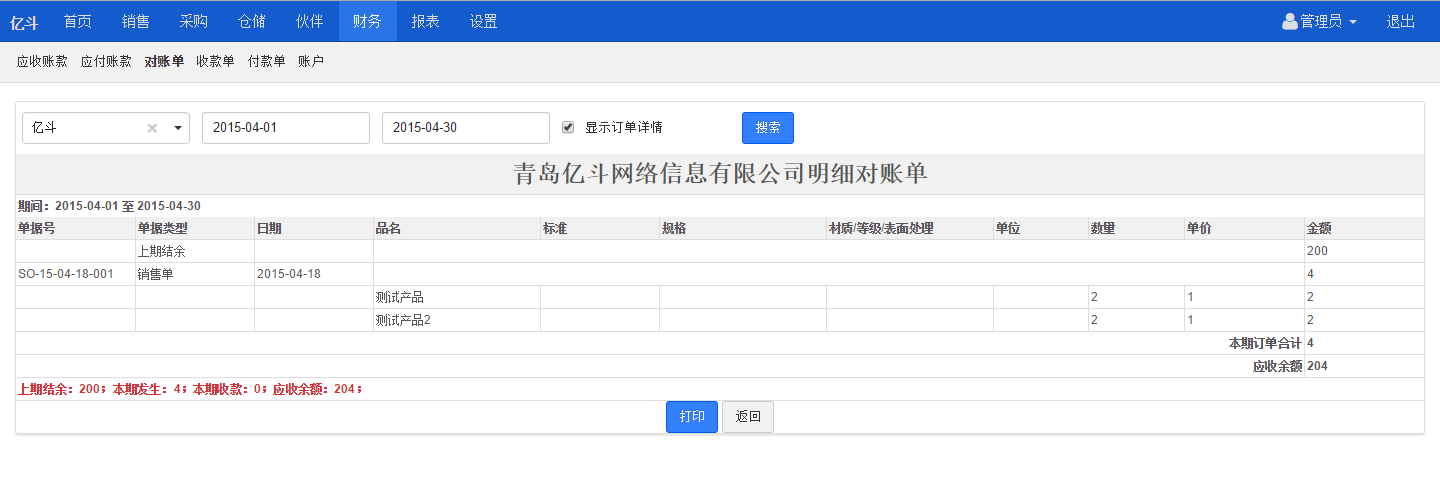Viewport: 1440px width, 504px height.
Task: Switch to the 应收账款 tab
Action: [42, 61]
